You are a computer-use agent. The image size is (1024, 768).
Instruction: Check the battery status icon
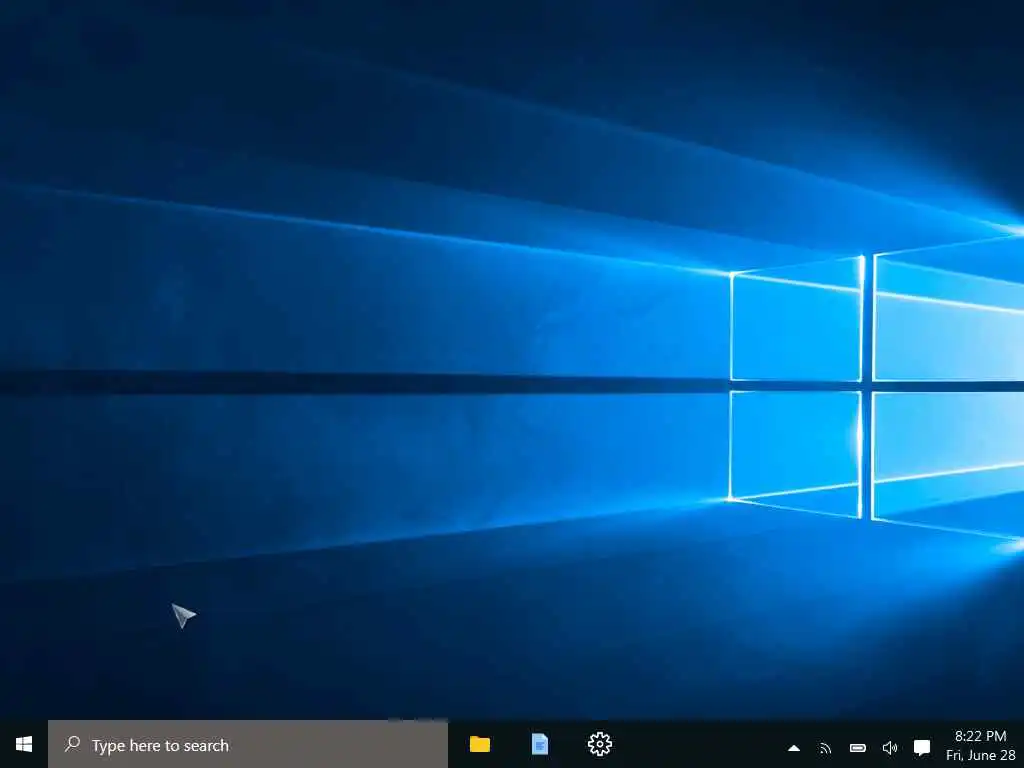pyautogui.click(x=857, y=748)
